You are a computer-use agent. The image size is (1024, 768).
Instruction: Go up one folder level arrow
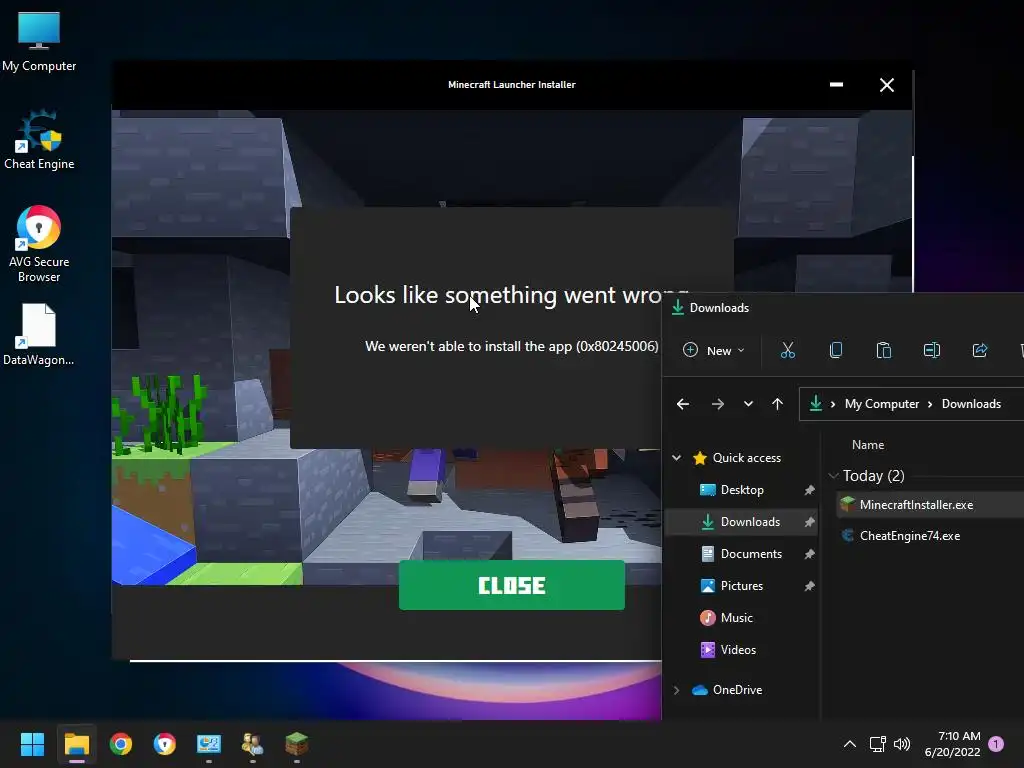777,404
